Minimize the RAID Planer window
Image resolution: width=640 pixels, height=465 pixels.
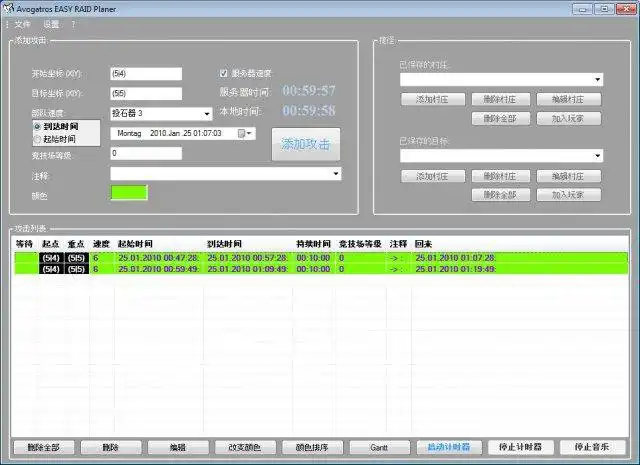pos(582,9)
